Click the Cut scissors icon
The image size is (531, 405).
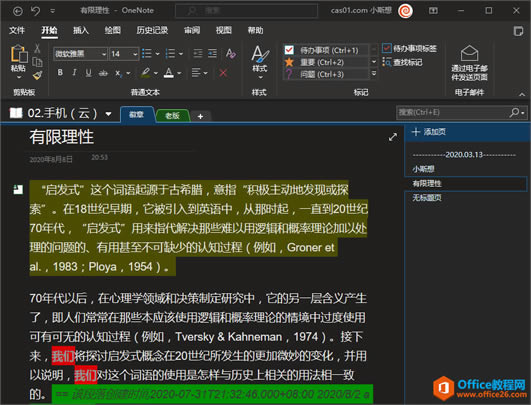click(x=37, y=48)
